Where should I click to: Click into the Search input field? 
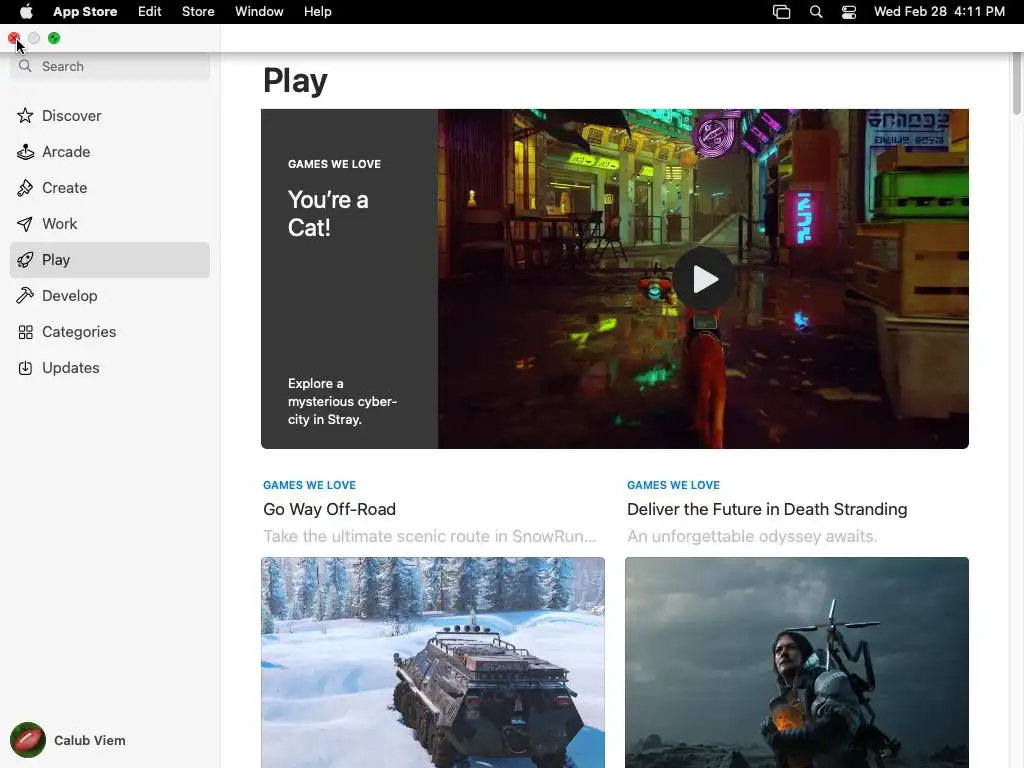tap(110, 66)
